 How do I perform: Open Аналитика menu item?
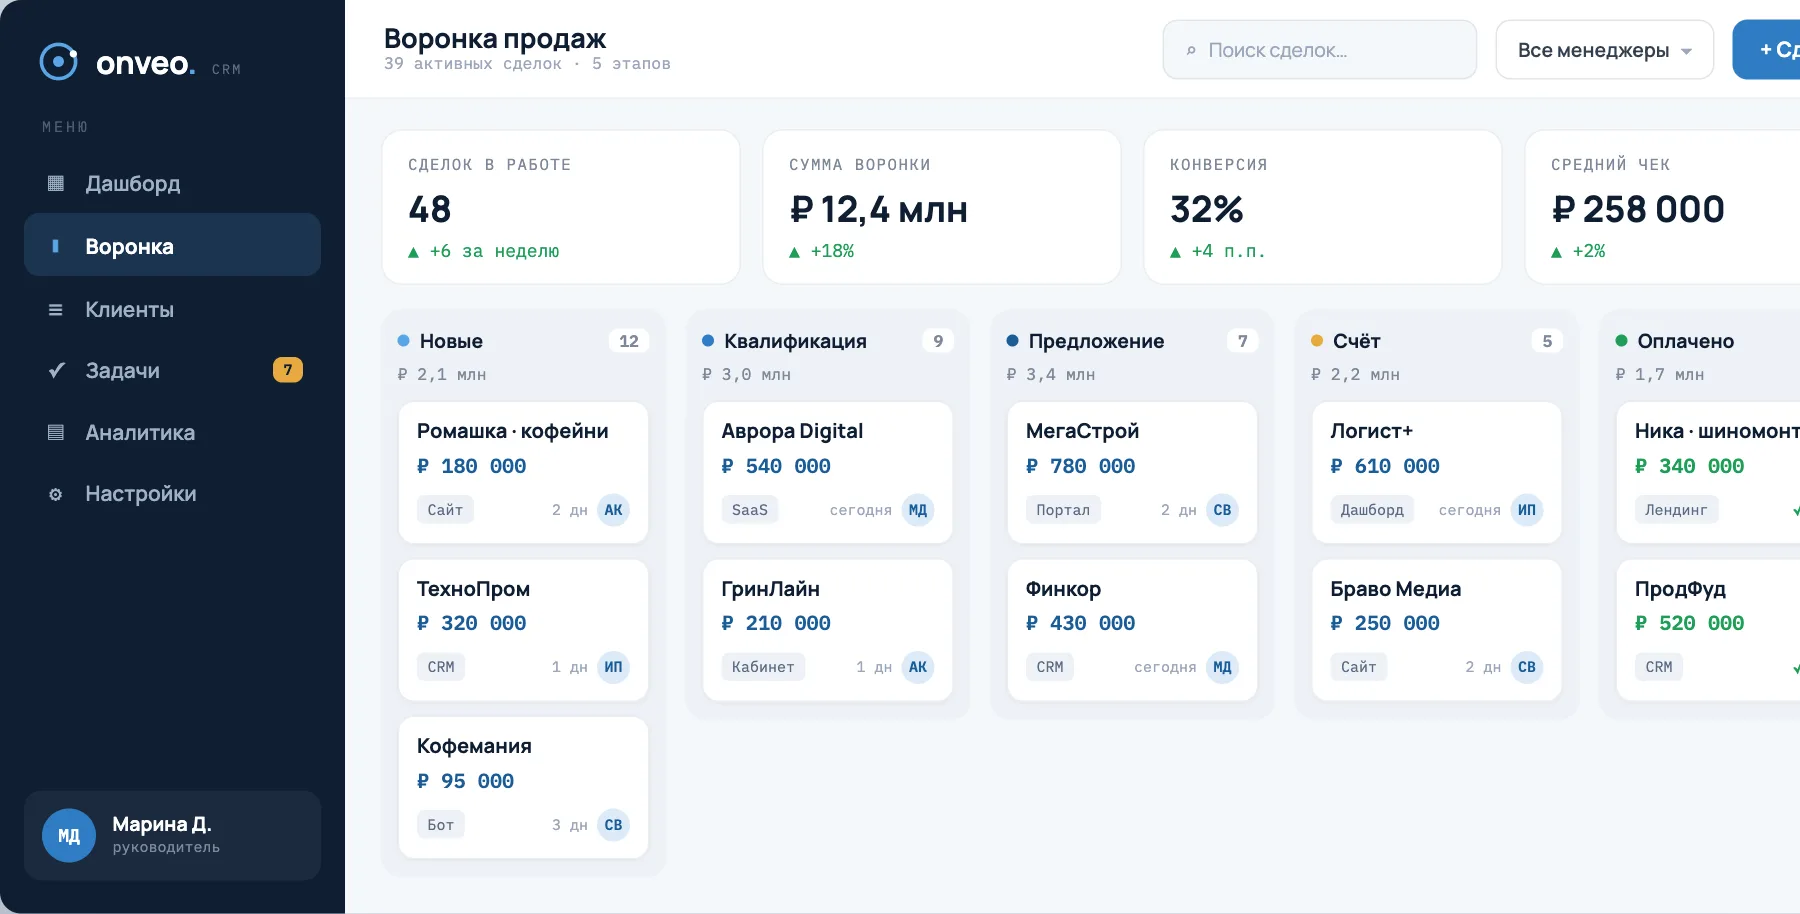[x=172, y=433]
